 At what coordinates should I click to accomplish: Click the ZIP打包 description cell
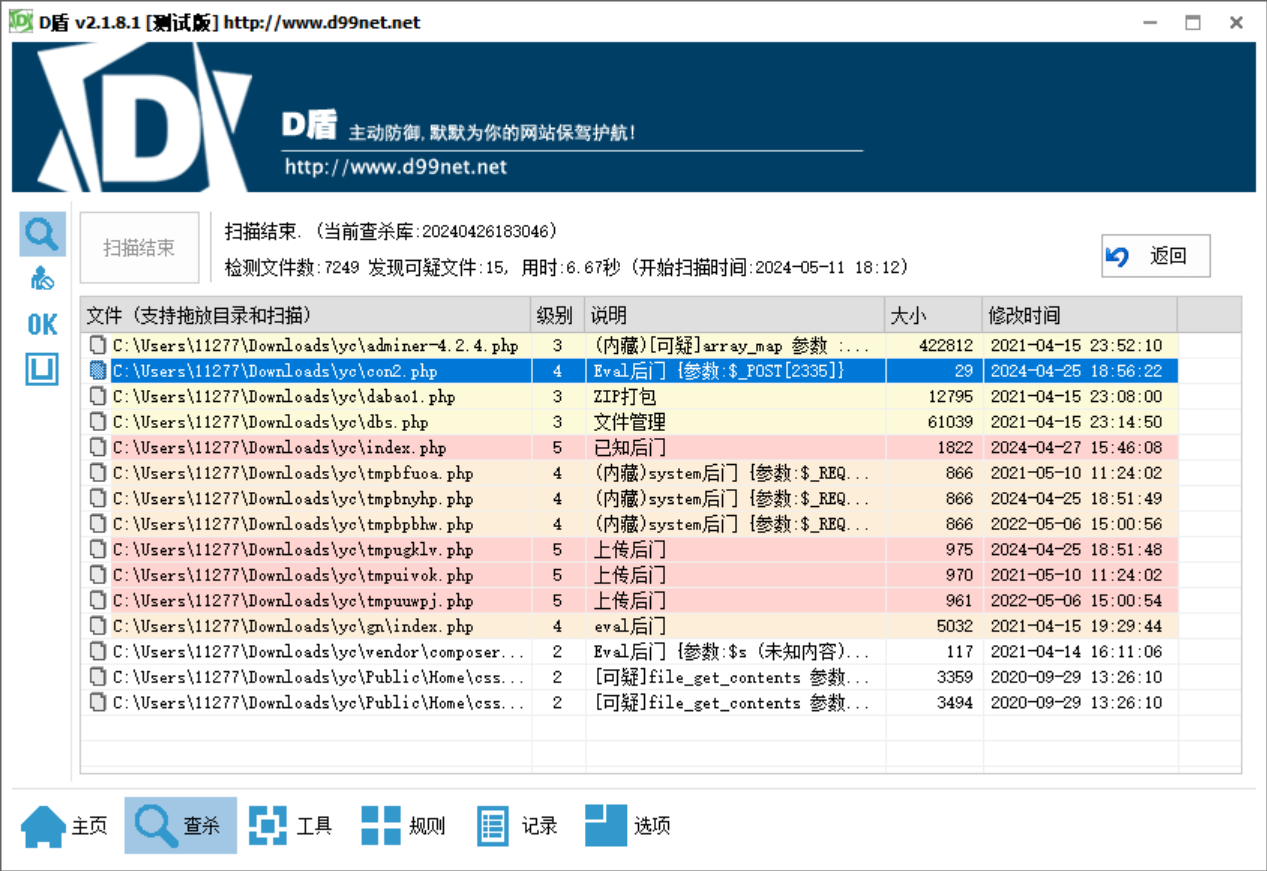pos(625,397)
